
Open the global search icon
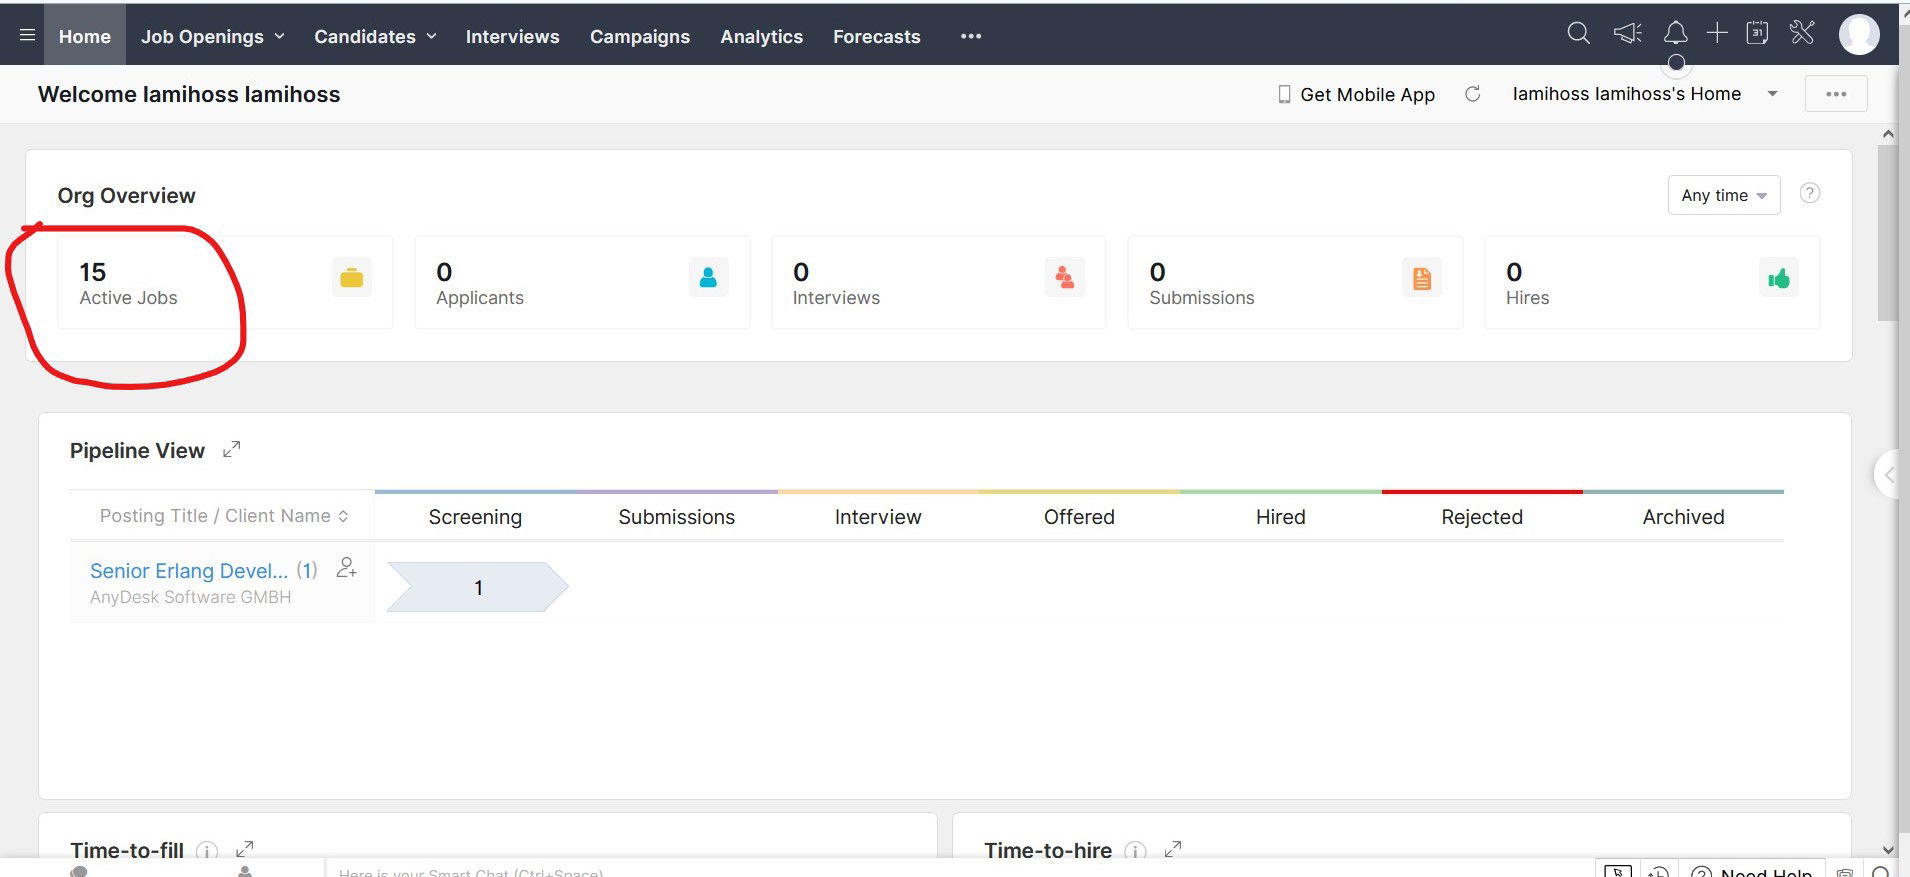tap(1578, 33)
